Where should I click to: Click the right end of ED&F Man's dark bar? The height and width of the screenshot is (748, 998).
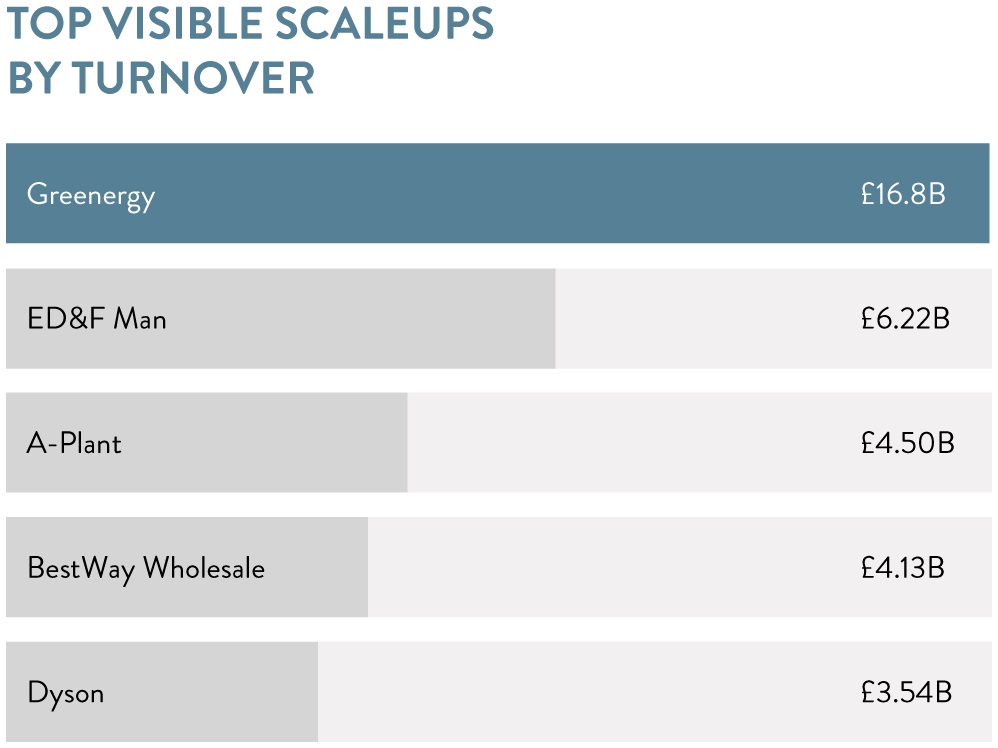click(548, 319)
